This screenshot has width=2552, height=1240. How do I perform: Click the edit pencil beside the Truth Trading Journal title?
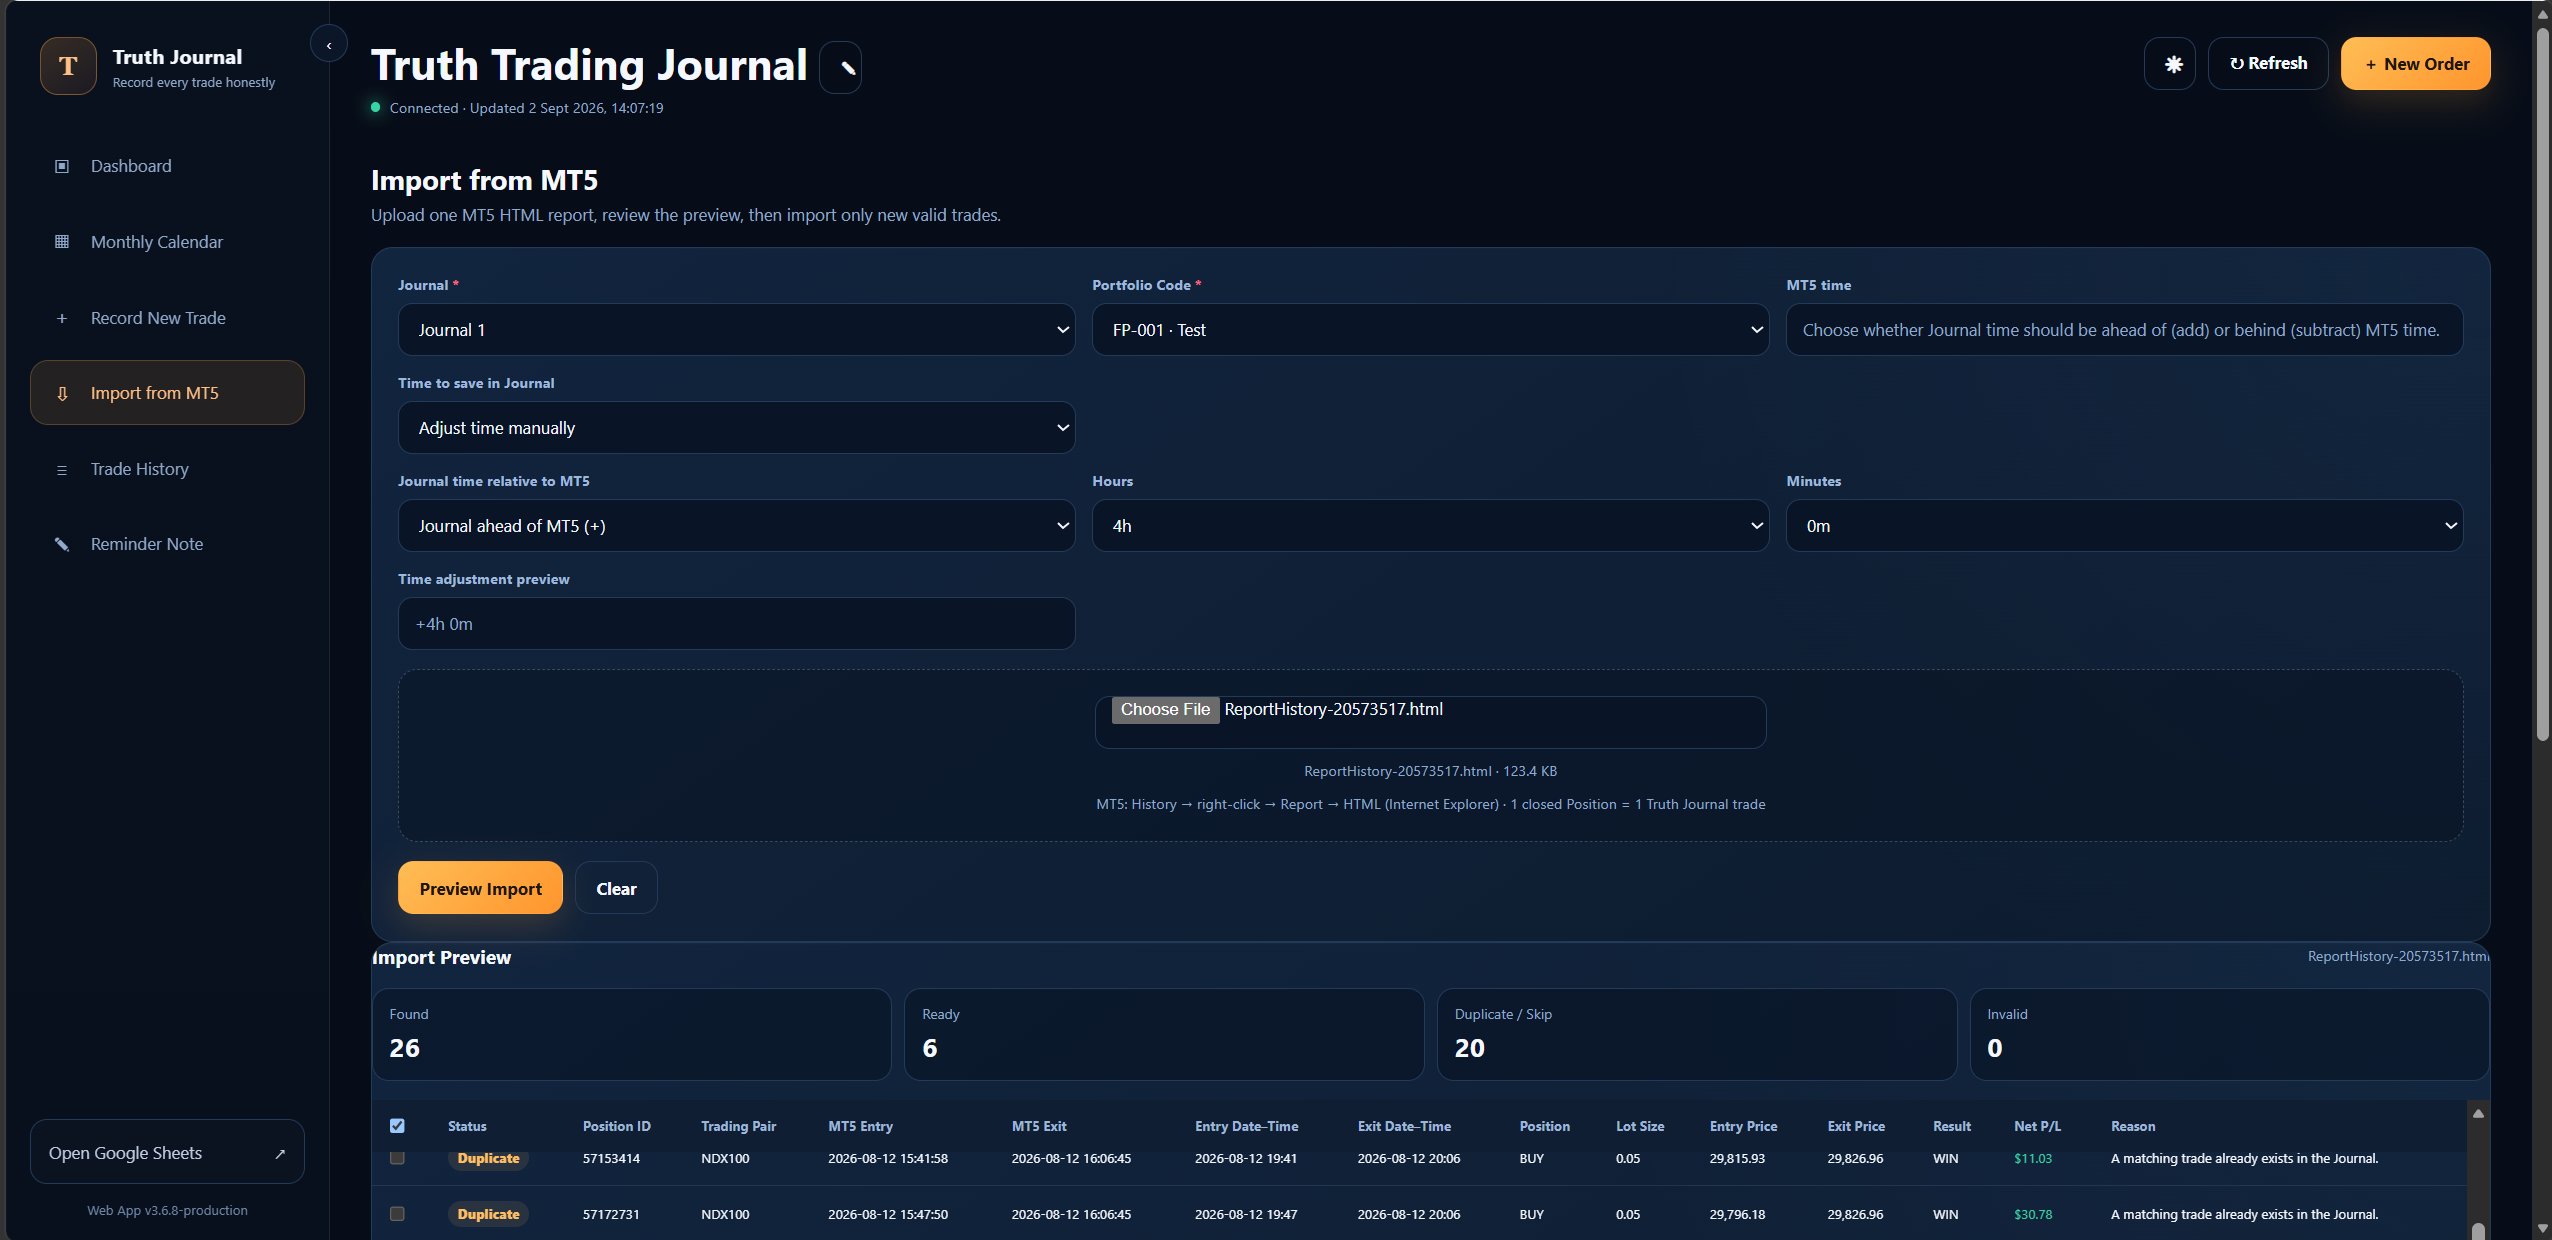coord(841,68)
